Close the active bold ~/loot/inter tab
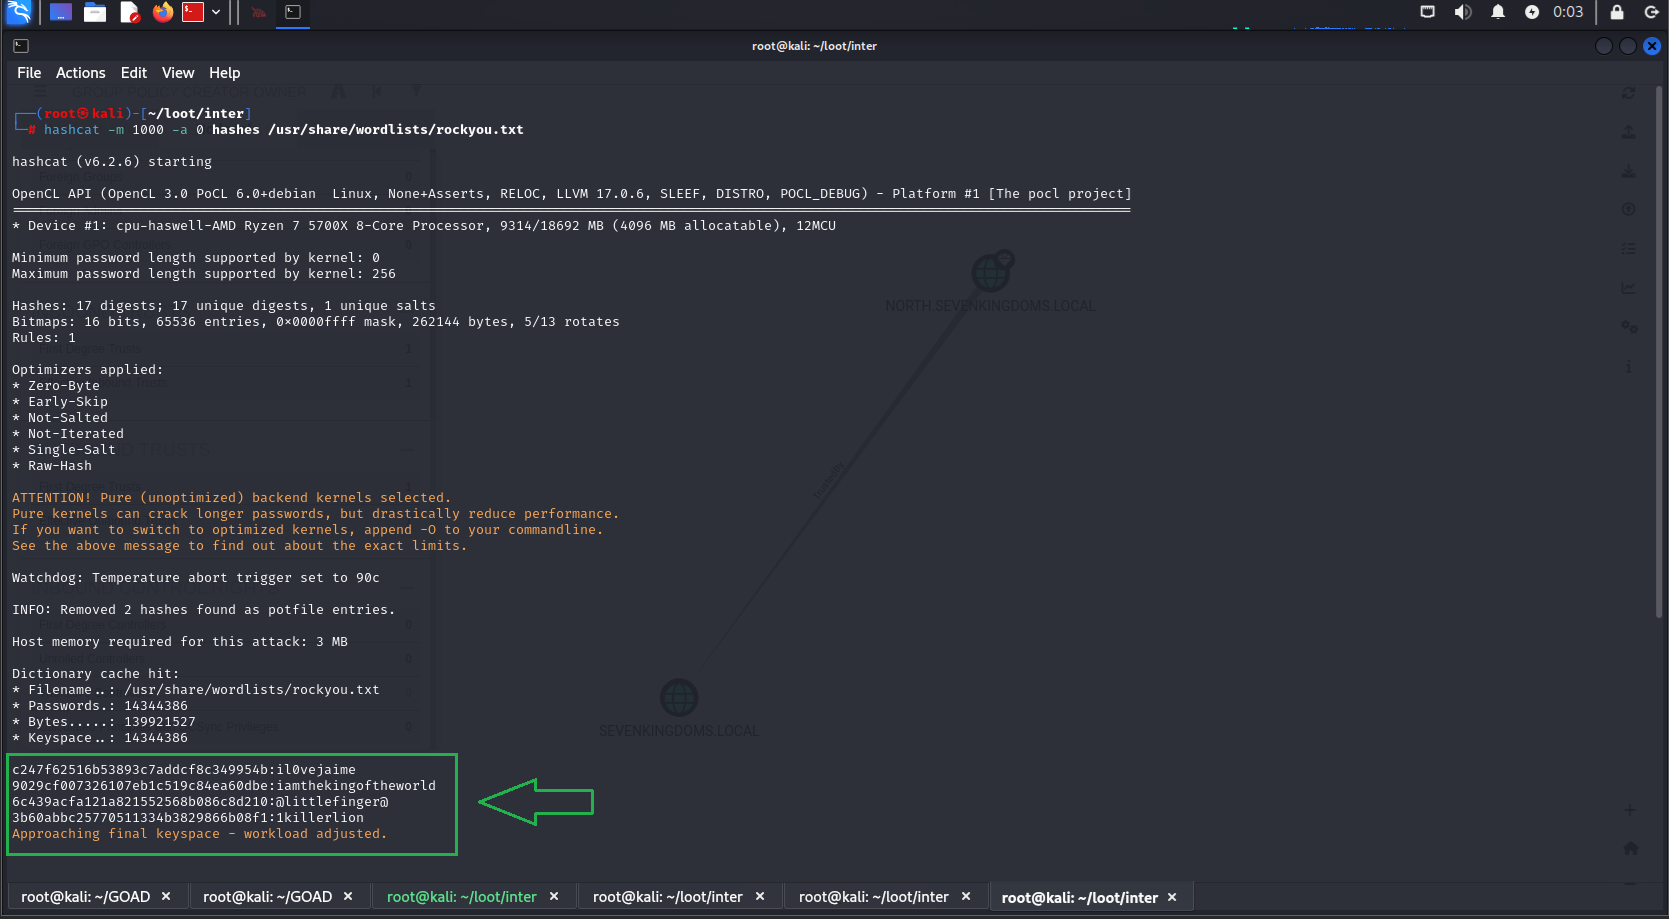Image resolution: width=1669 pixels, height=919 pixels. 1172,897
